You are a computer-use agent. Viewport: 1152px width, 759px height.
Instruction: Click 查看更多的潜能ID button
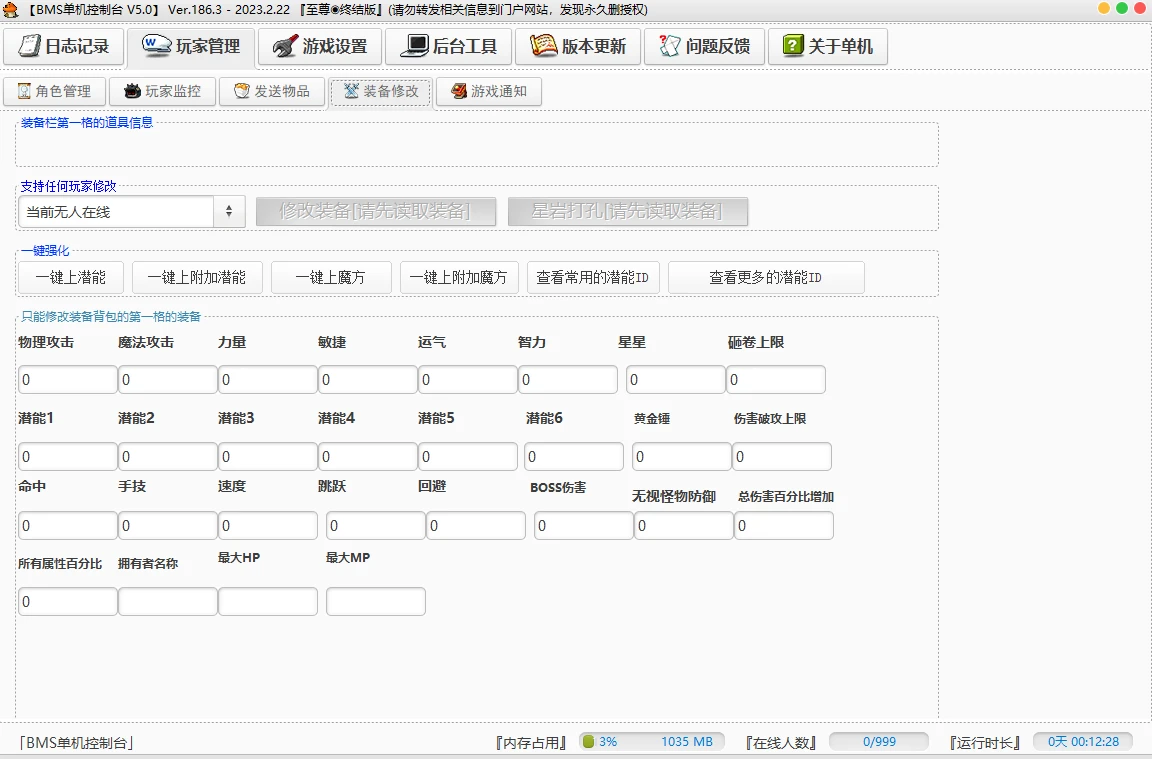(x=765, y=278)
